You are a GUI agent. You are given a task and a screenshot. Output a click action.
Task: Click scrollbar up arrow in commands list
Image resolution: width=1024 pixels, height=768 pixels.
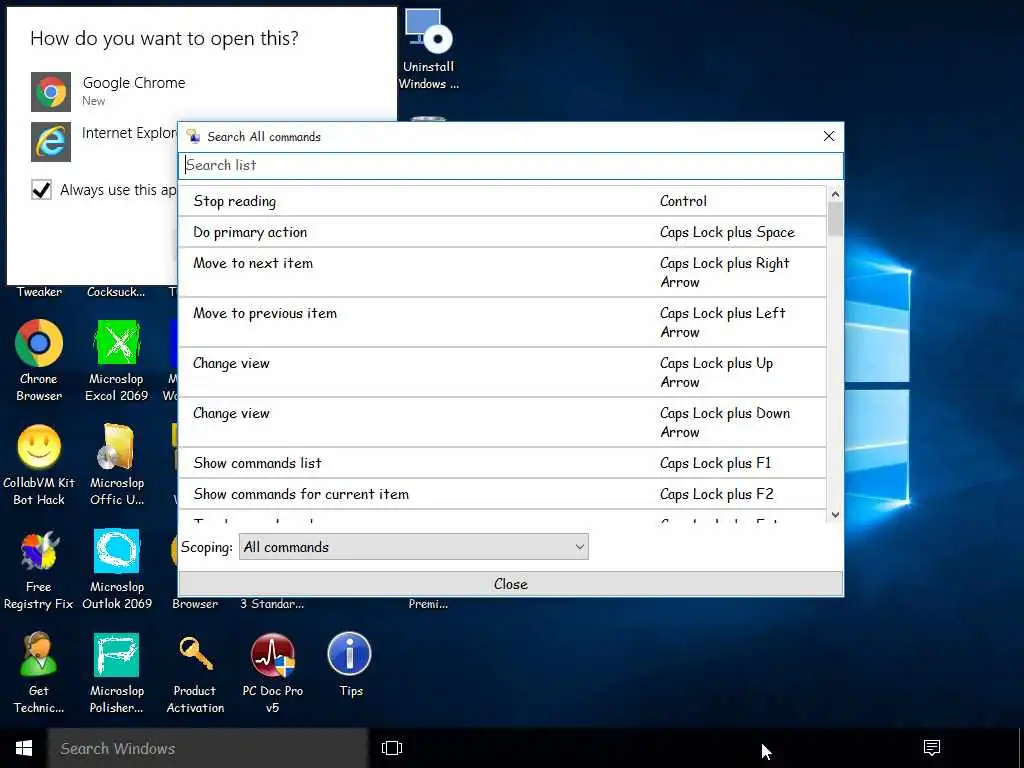coord(835,194)
